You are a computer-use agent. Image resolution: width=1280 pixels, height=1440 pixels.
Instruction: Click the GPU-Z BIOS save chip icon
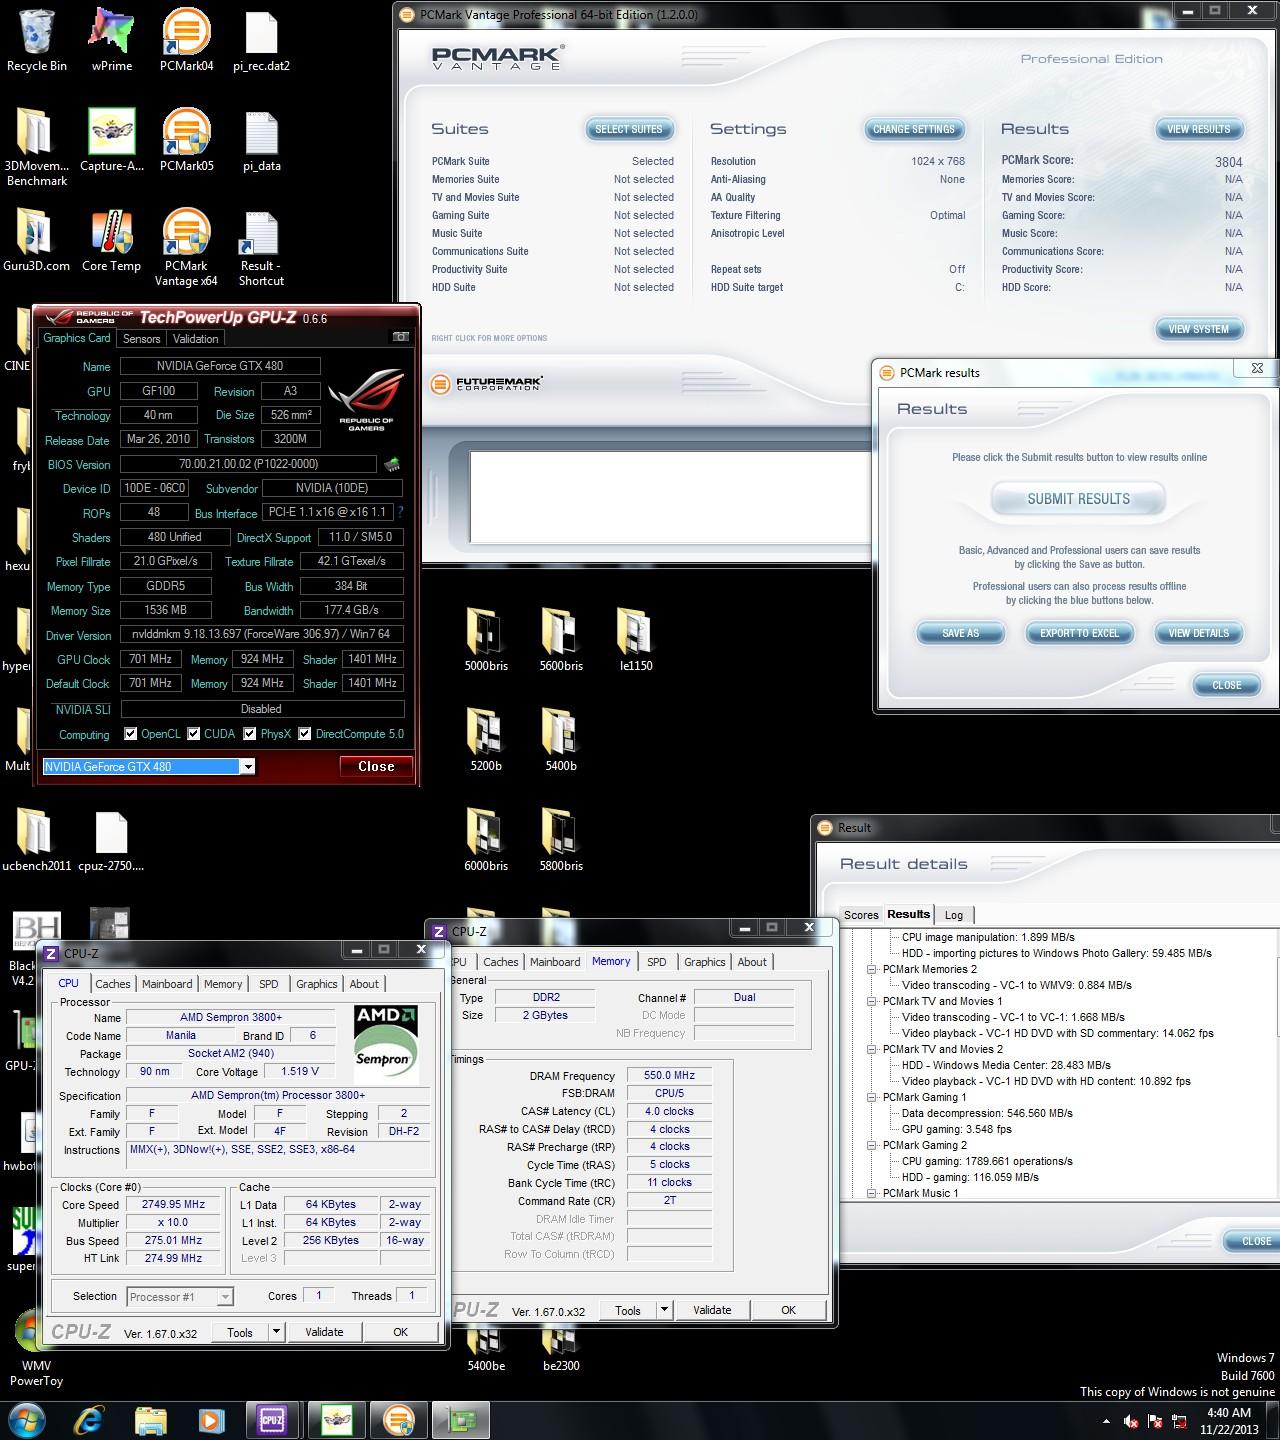point(392,464)
